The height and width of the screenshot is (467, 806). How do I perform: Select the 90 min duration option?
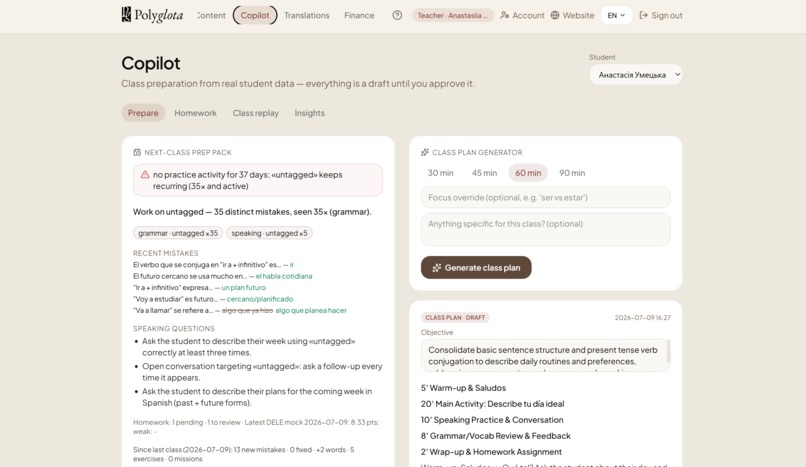(572, 173)
